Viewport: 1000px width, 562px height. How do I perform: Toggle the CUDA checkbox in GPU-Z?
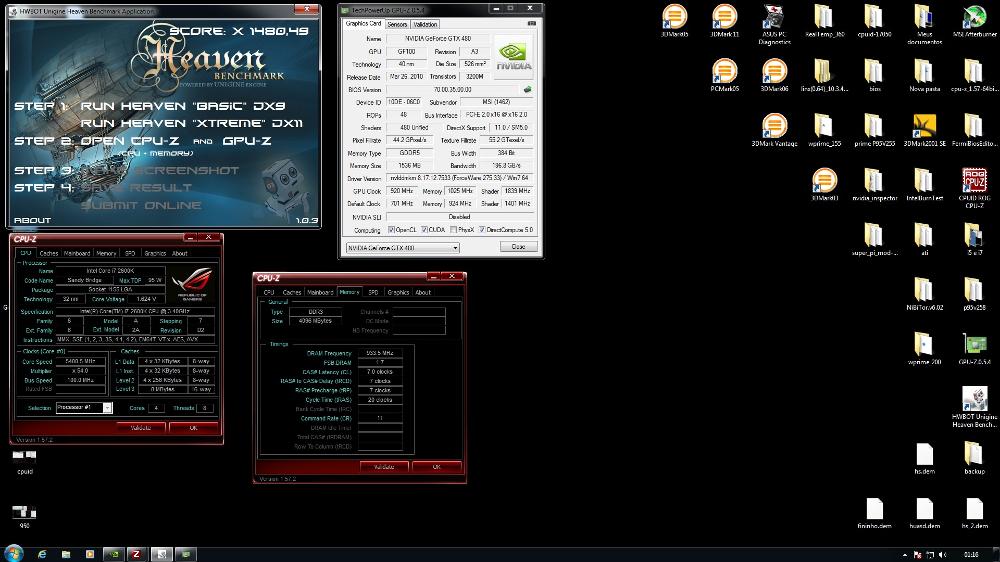point(424,230)
